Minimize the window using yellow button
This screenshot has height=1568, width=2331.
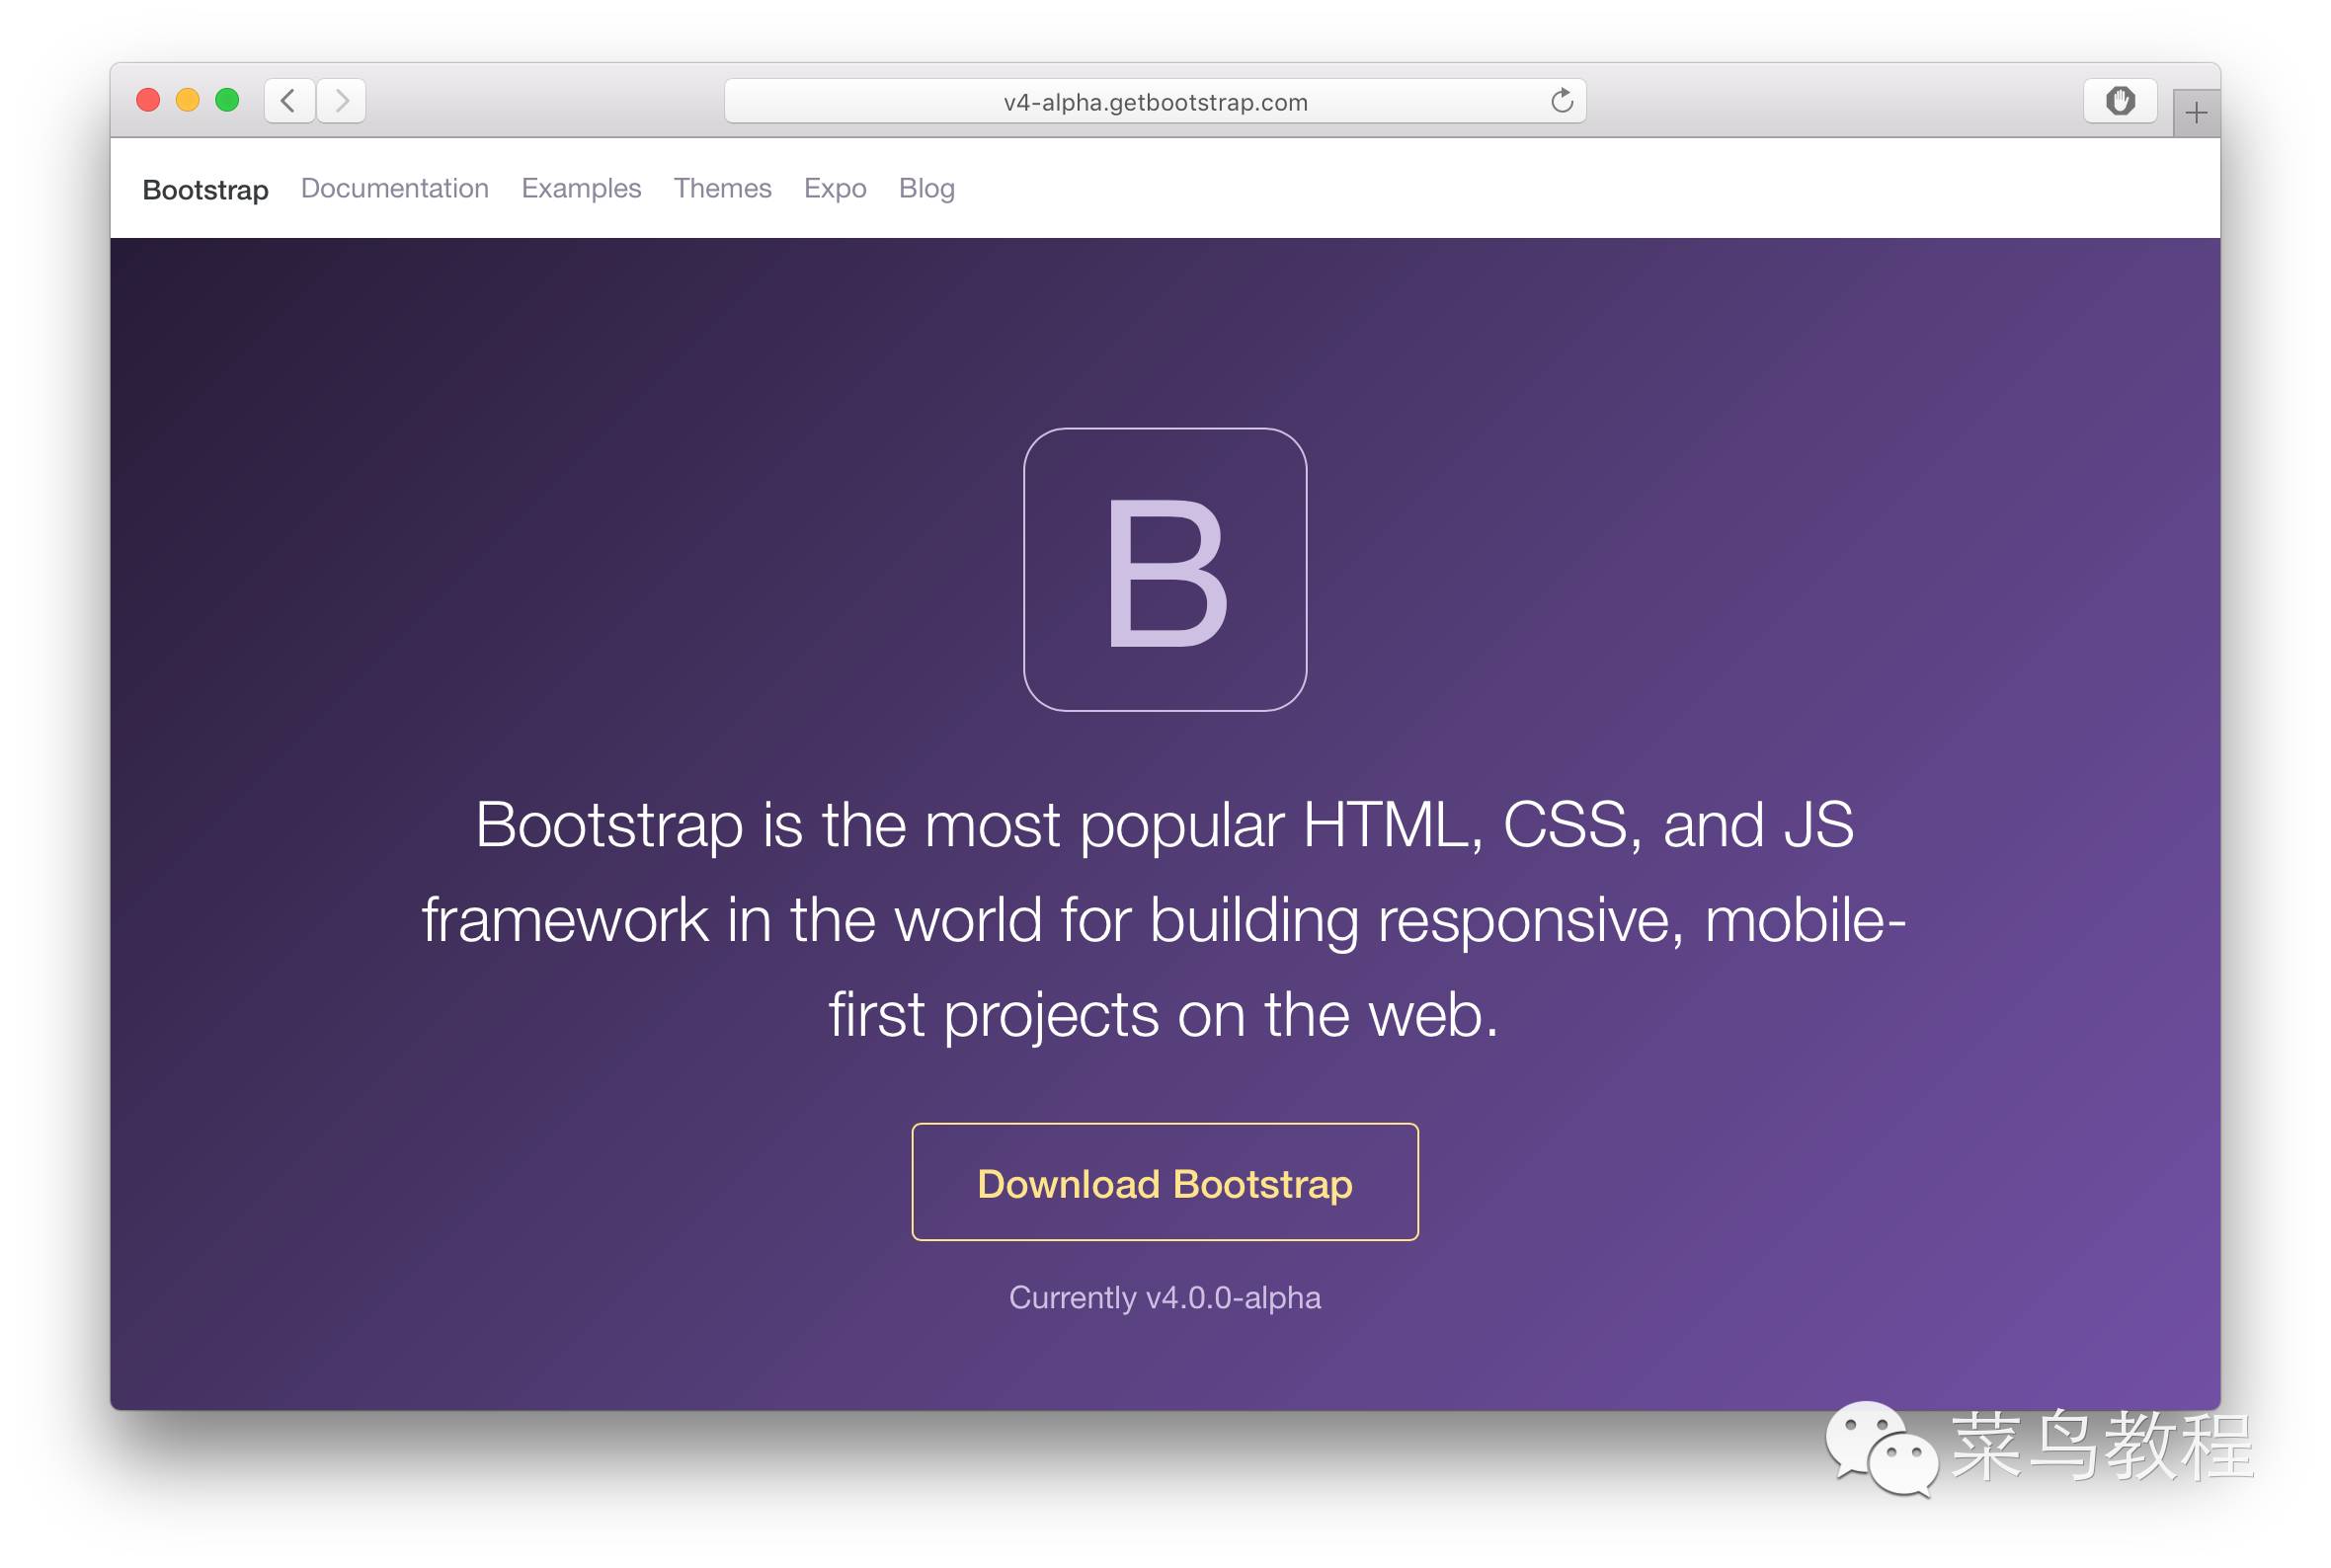[188, 101]
